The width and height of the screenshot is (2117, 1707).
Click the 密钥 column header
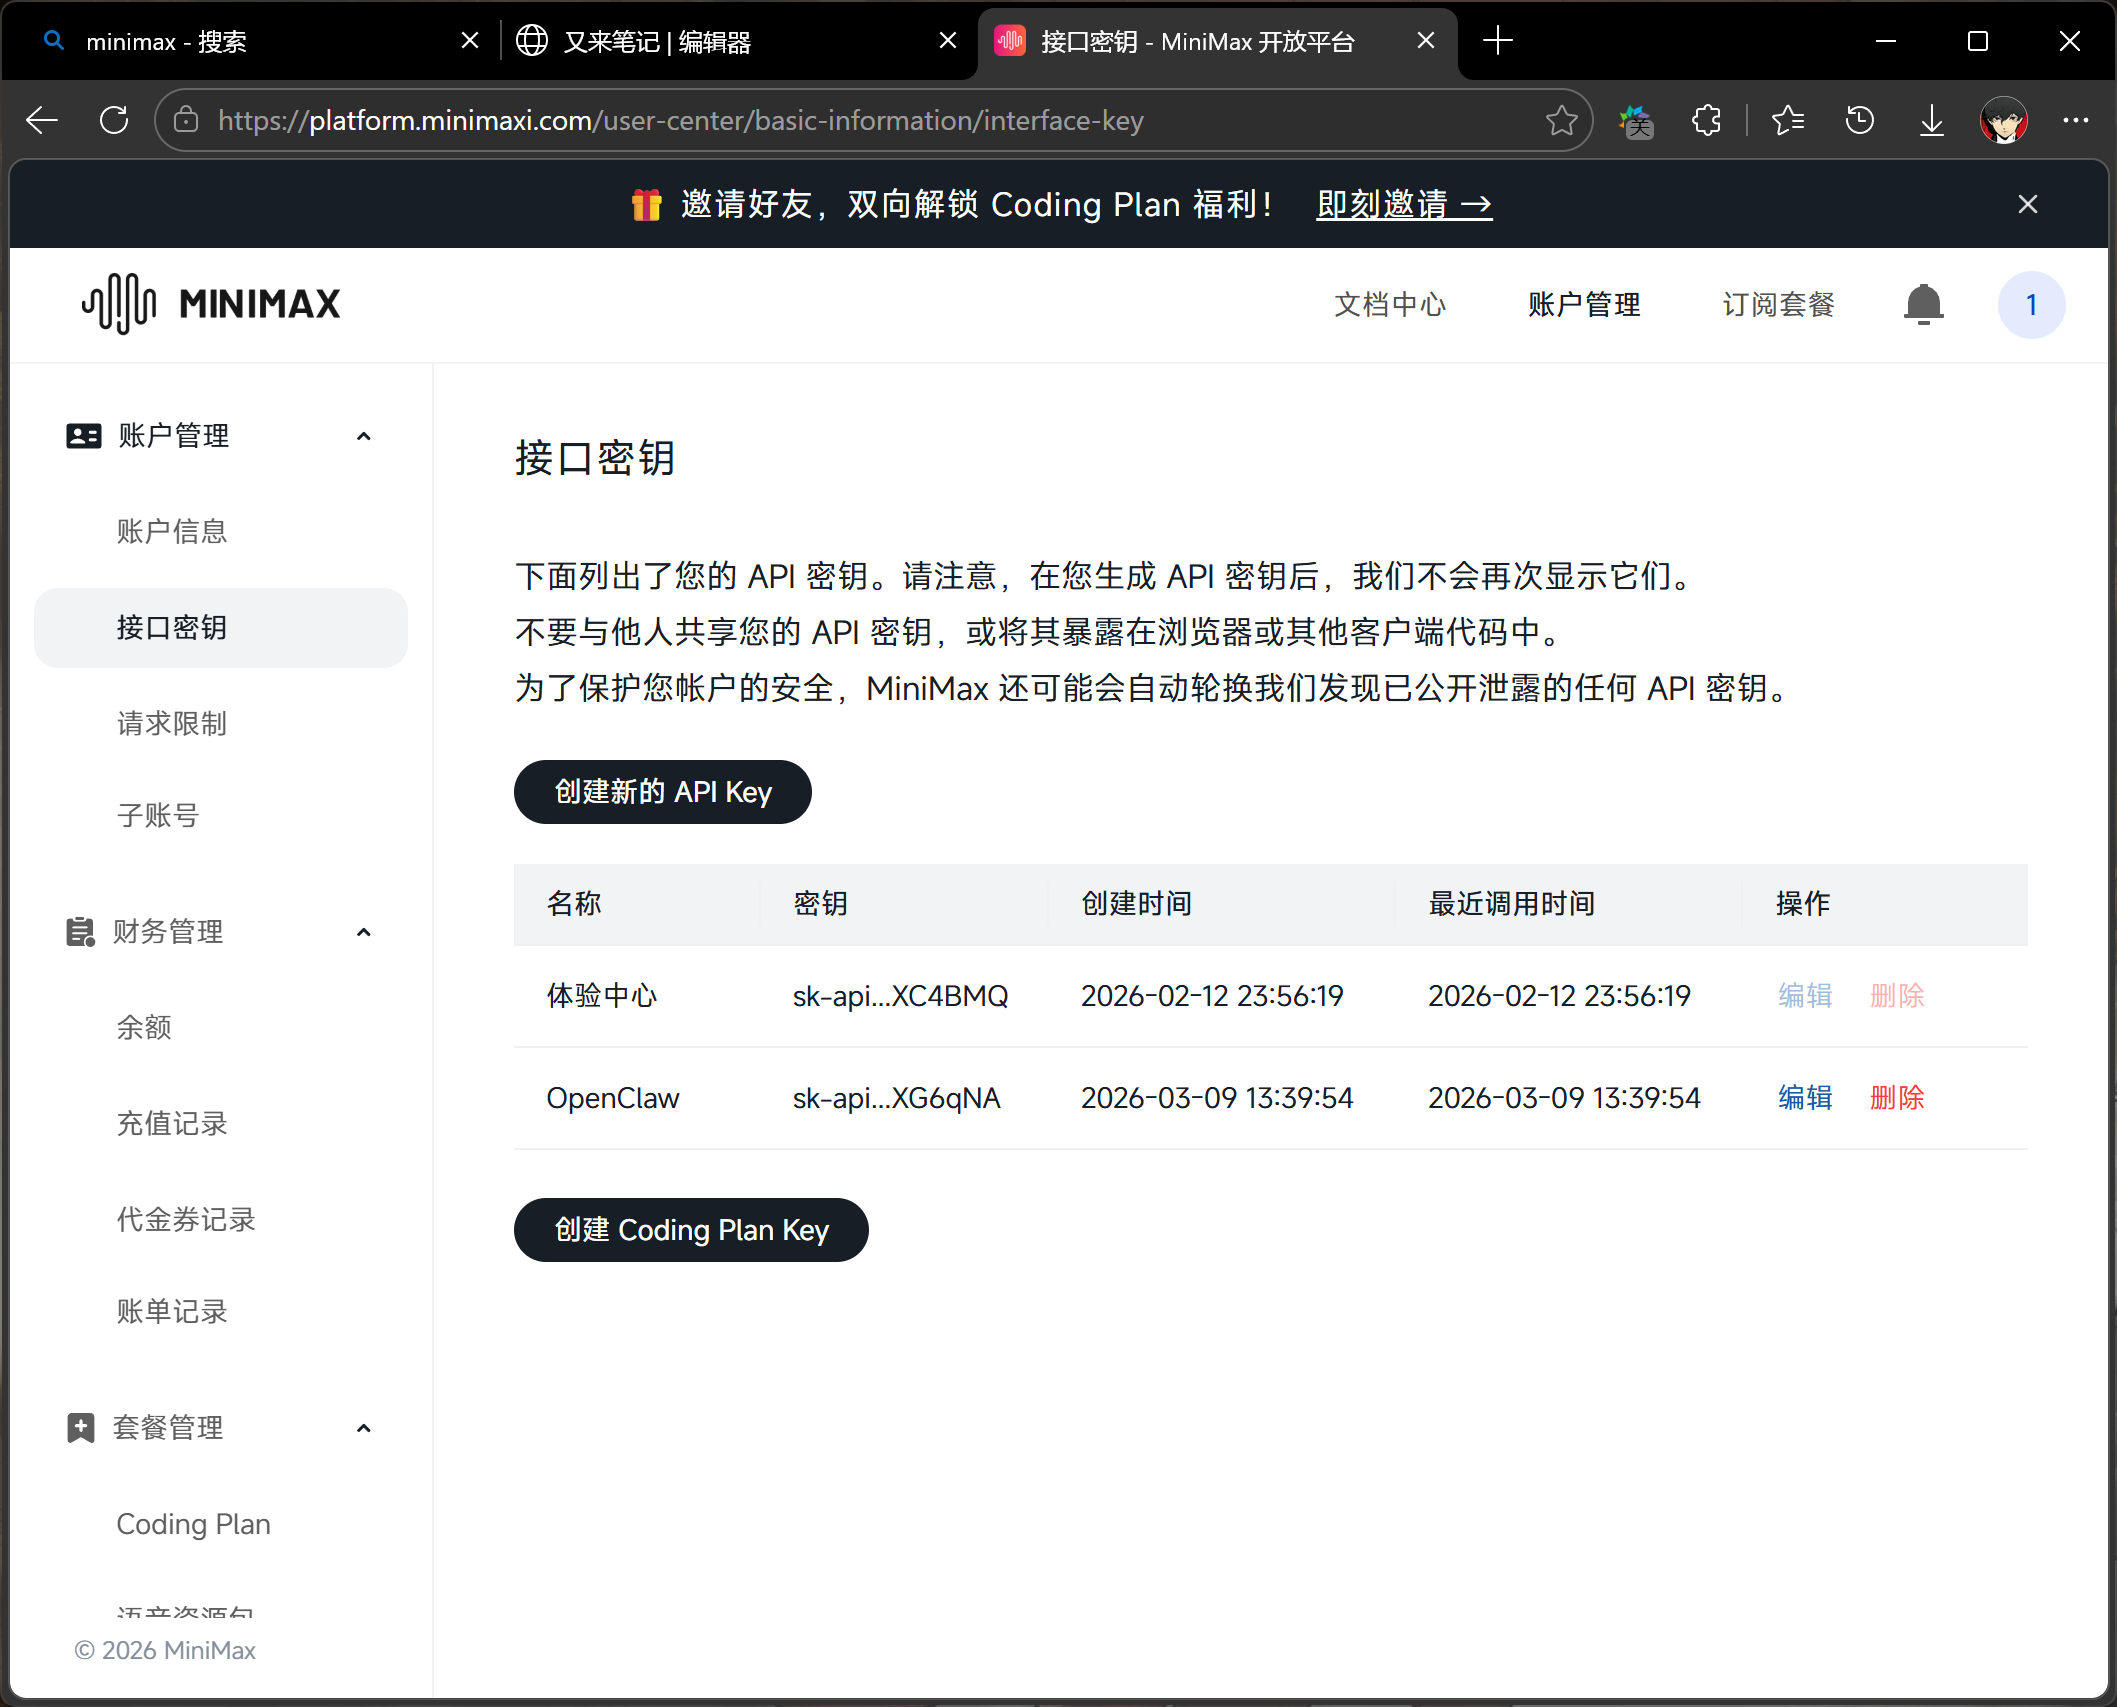(x=820, y=904)
